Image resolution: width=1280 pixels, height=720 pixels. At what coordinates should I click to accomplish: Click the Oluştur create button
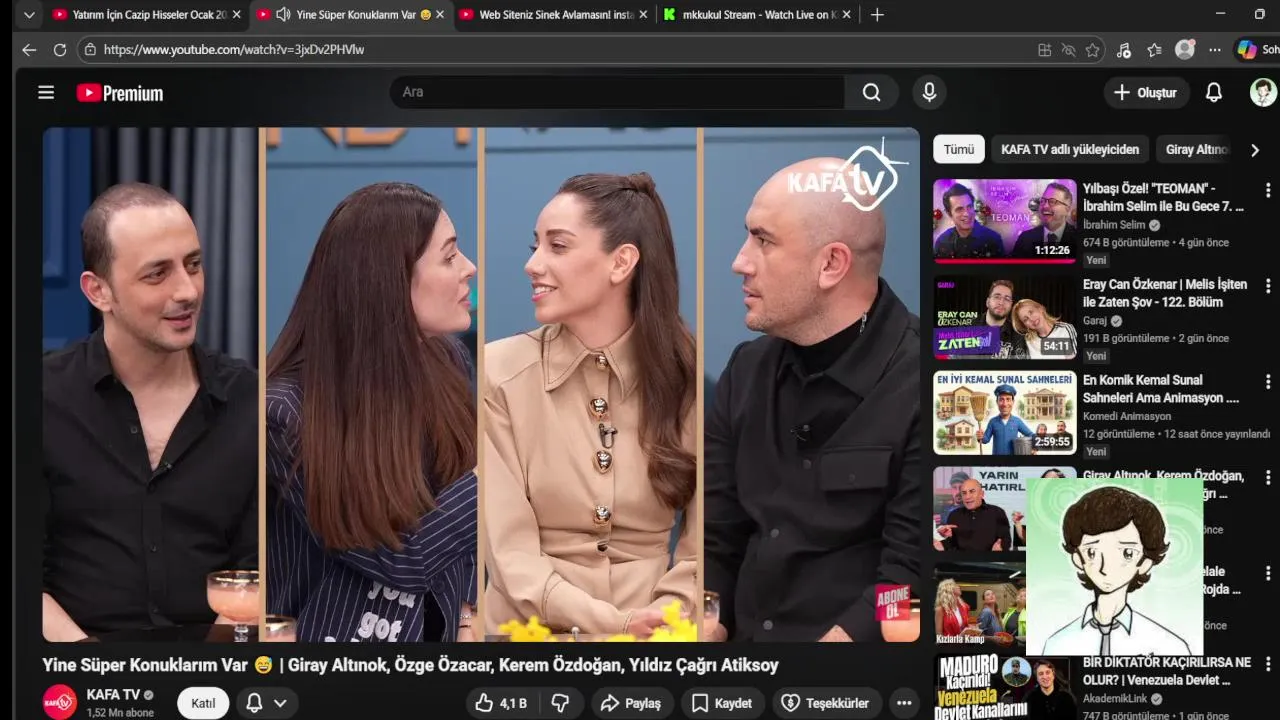click(x=1145, y=93)
